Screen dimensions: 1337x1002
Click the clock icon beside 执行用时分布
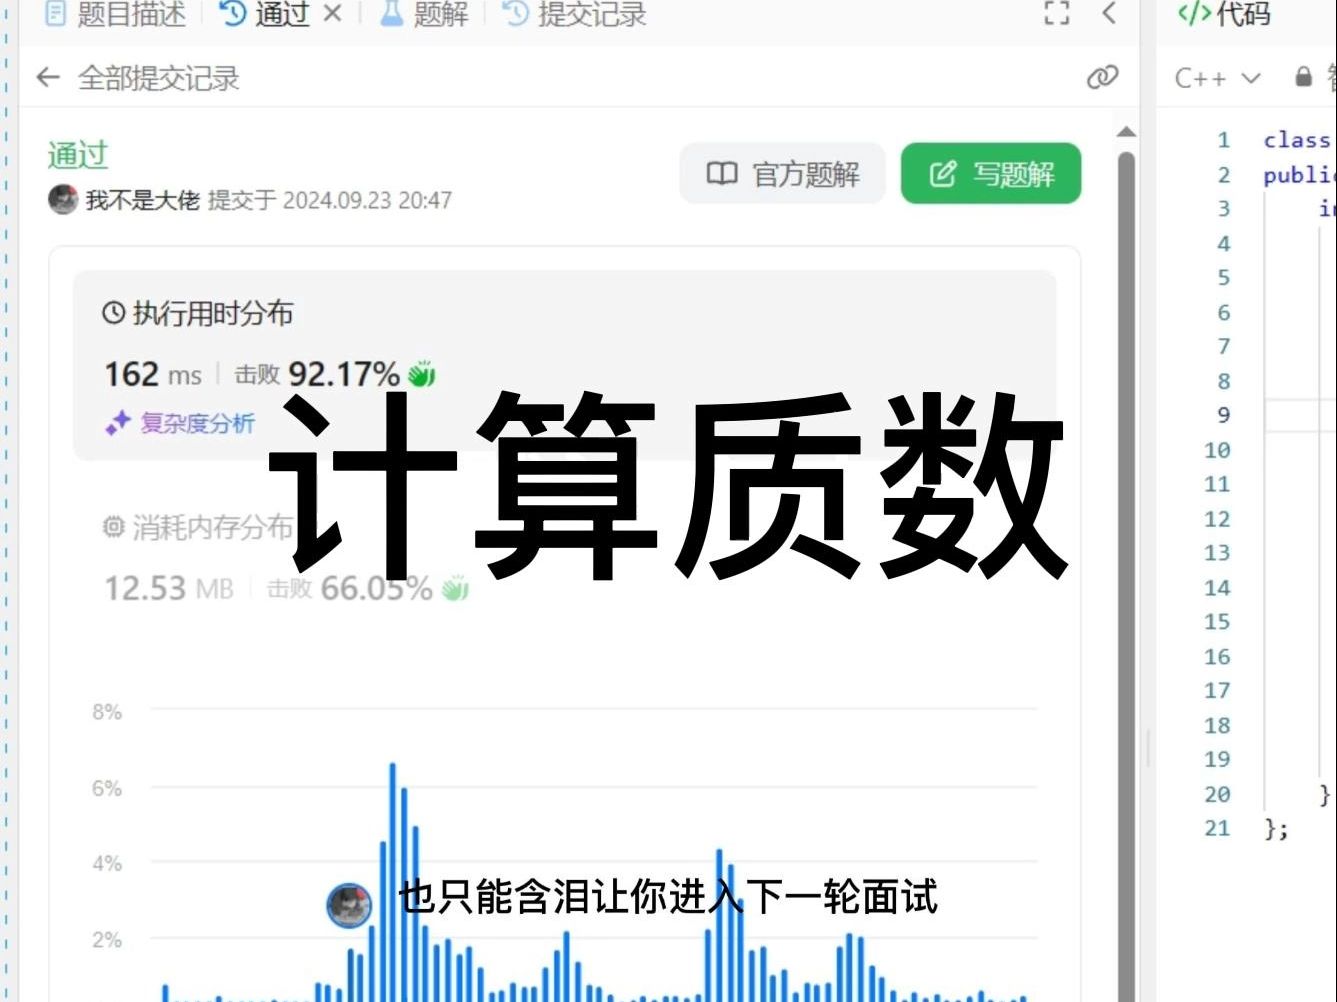click(113, 312)
